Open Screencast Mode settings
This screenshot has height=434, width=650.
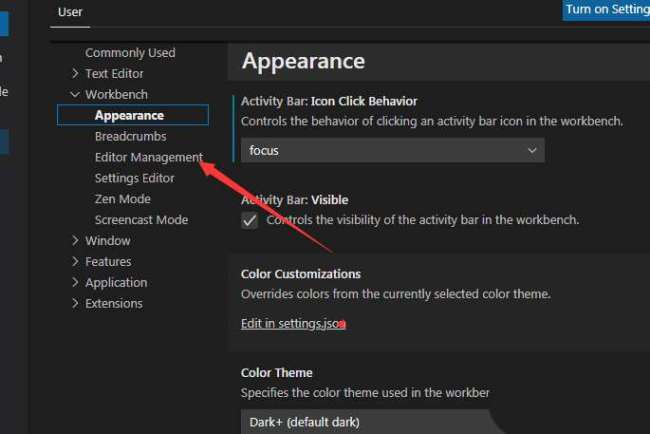tap(141, 220)
